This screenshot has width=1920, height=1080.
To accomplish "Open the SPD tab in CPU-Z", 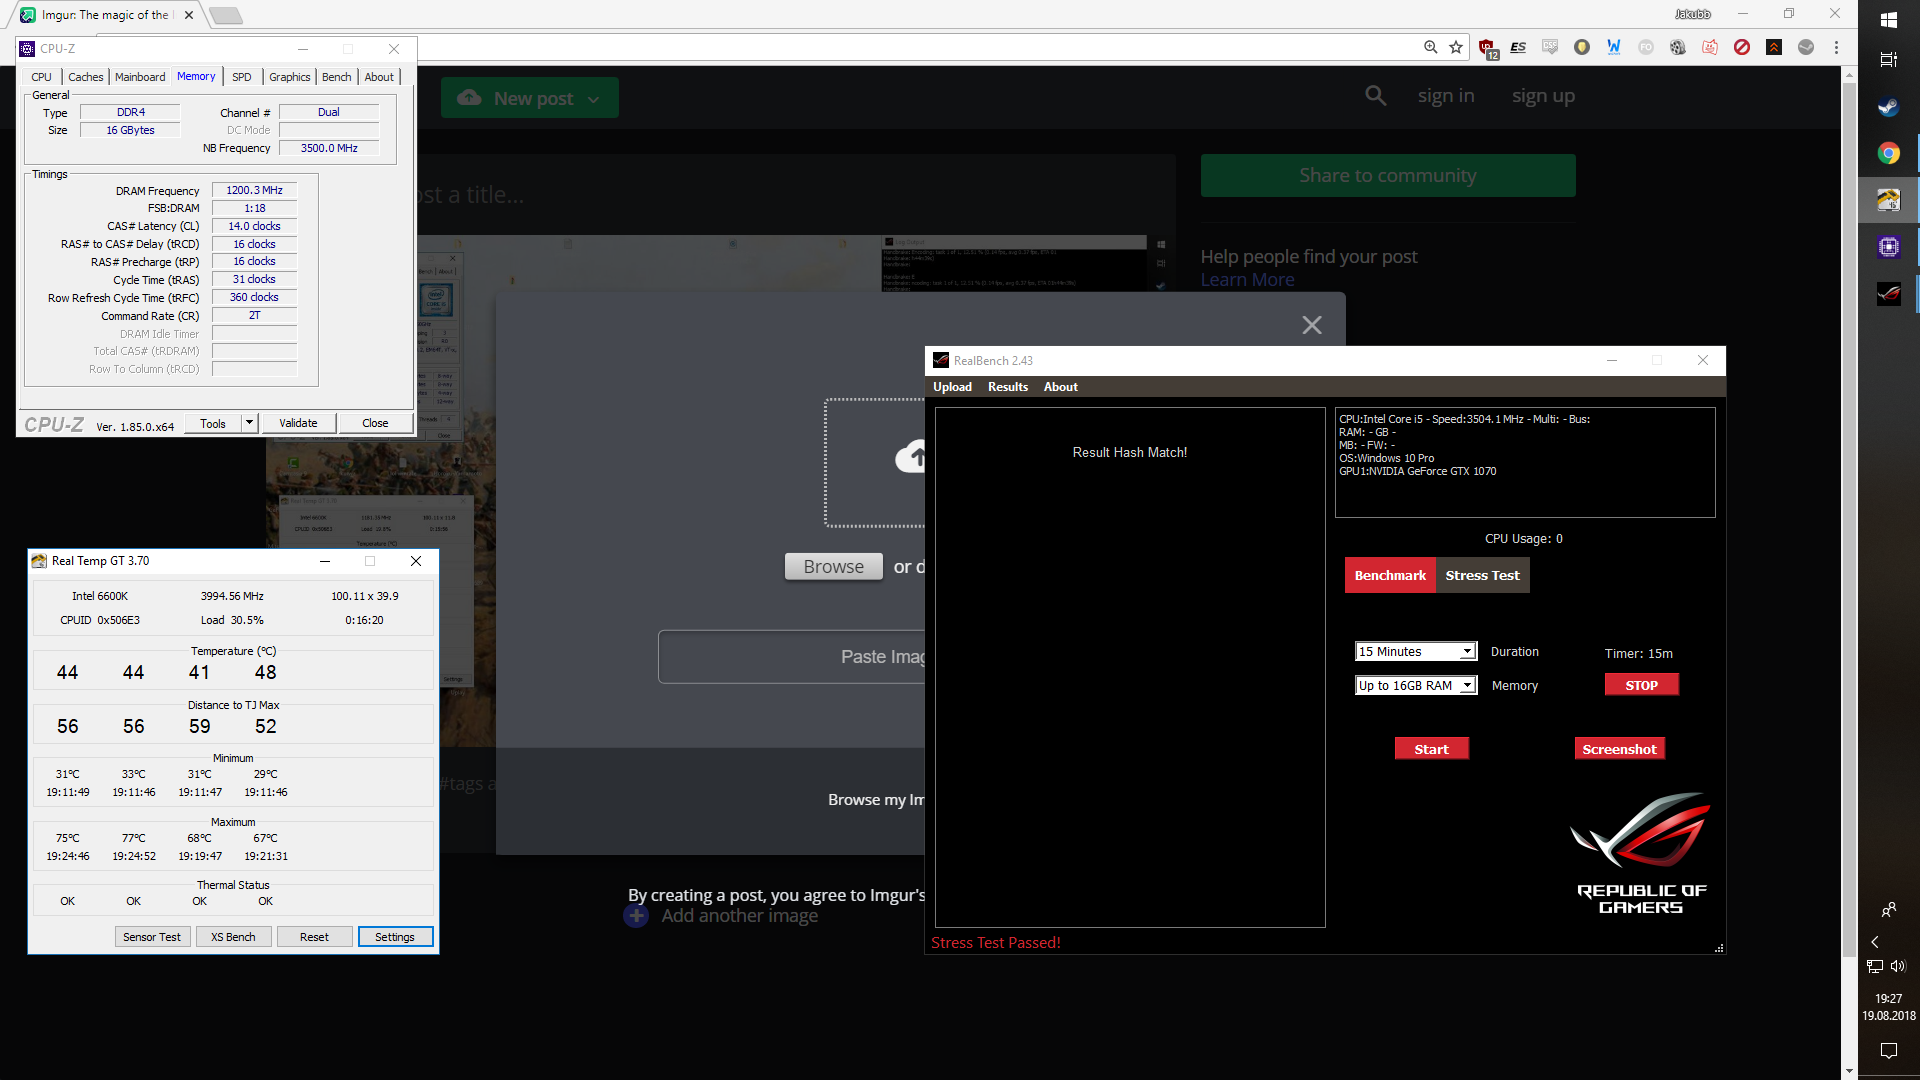I will click(x=242, y=77).
